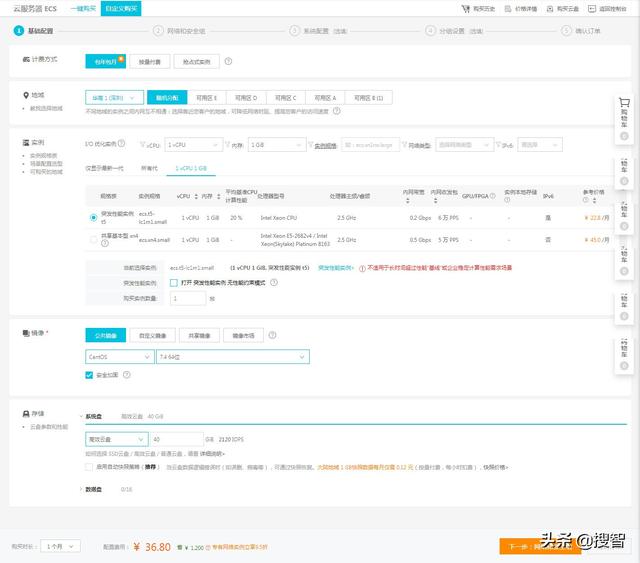The image size is (640, 563).
Task: Expand the 数据盘 section
Action: 81,489
